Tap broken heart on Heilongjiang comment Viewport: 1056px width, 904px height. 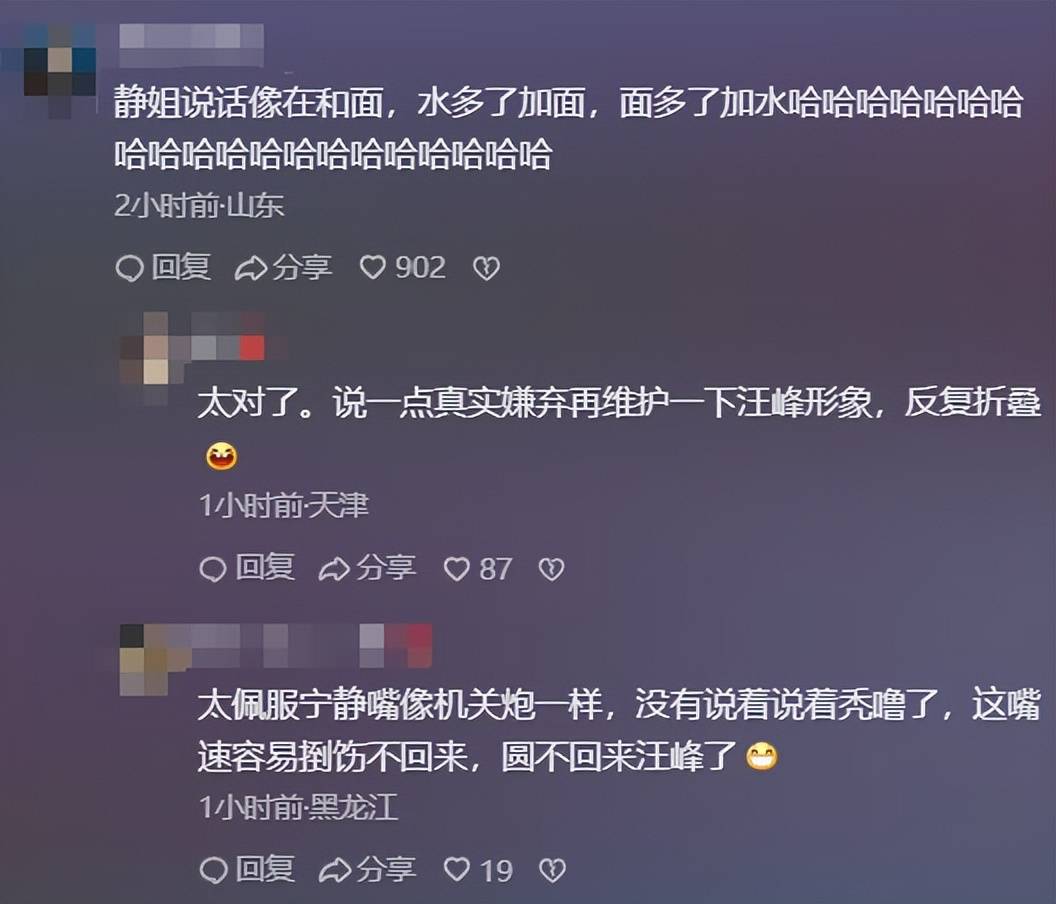[x=552, y=870]
